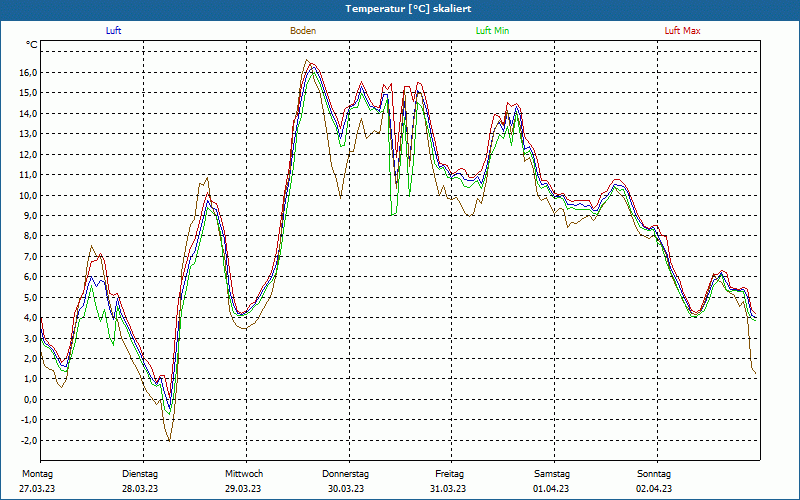Select the date 02.04.23 below the chart
Screen dimensions: 800x500
coord(654,489)
